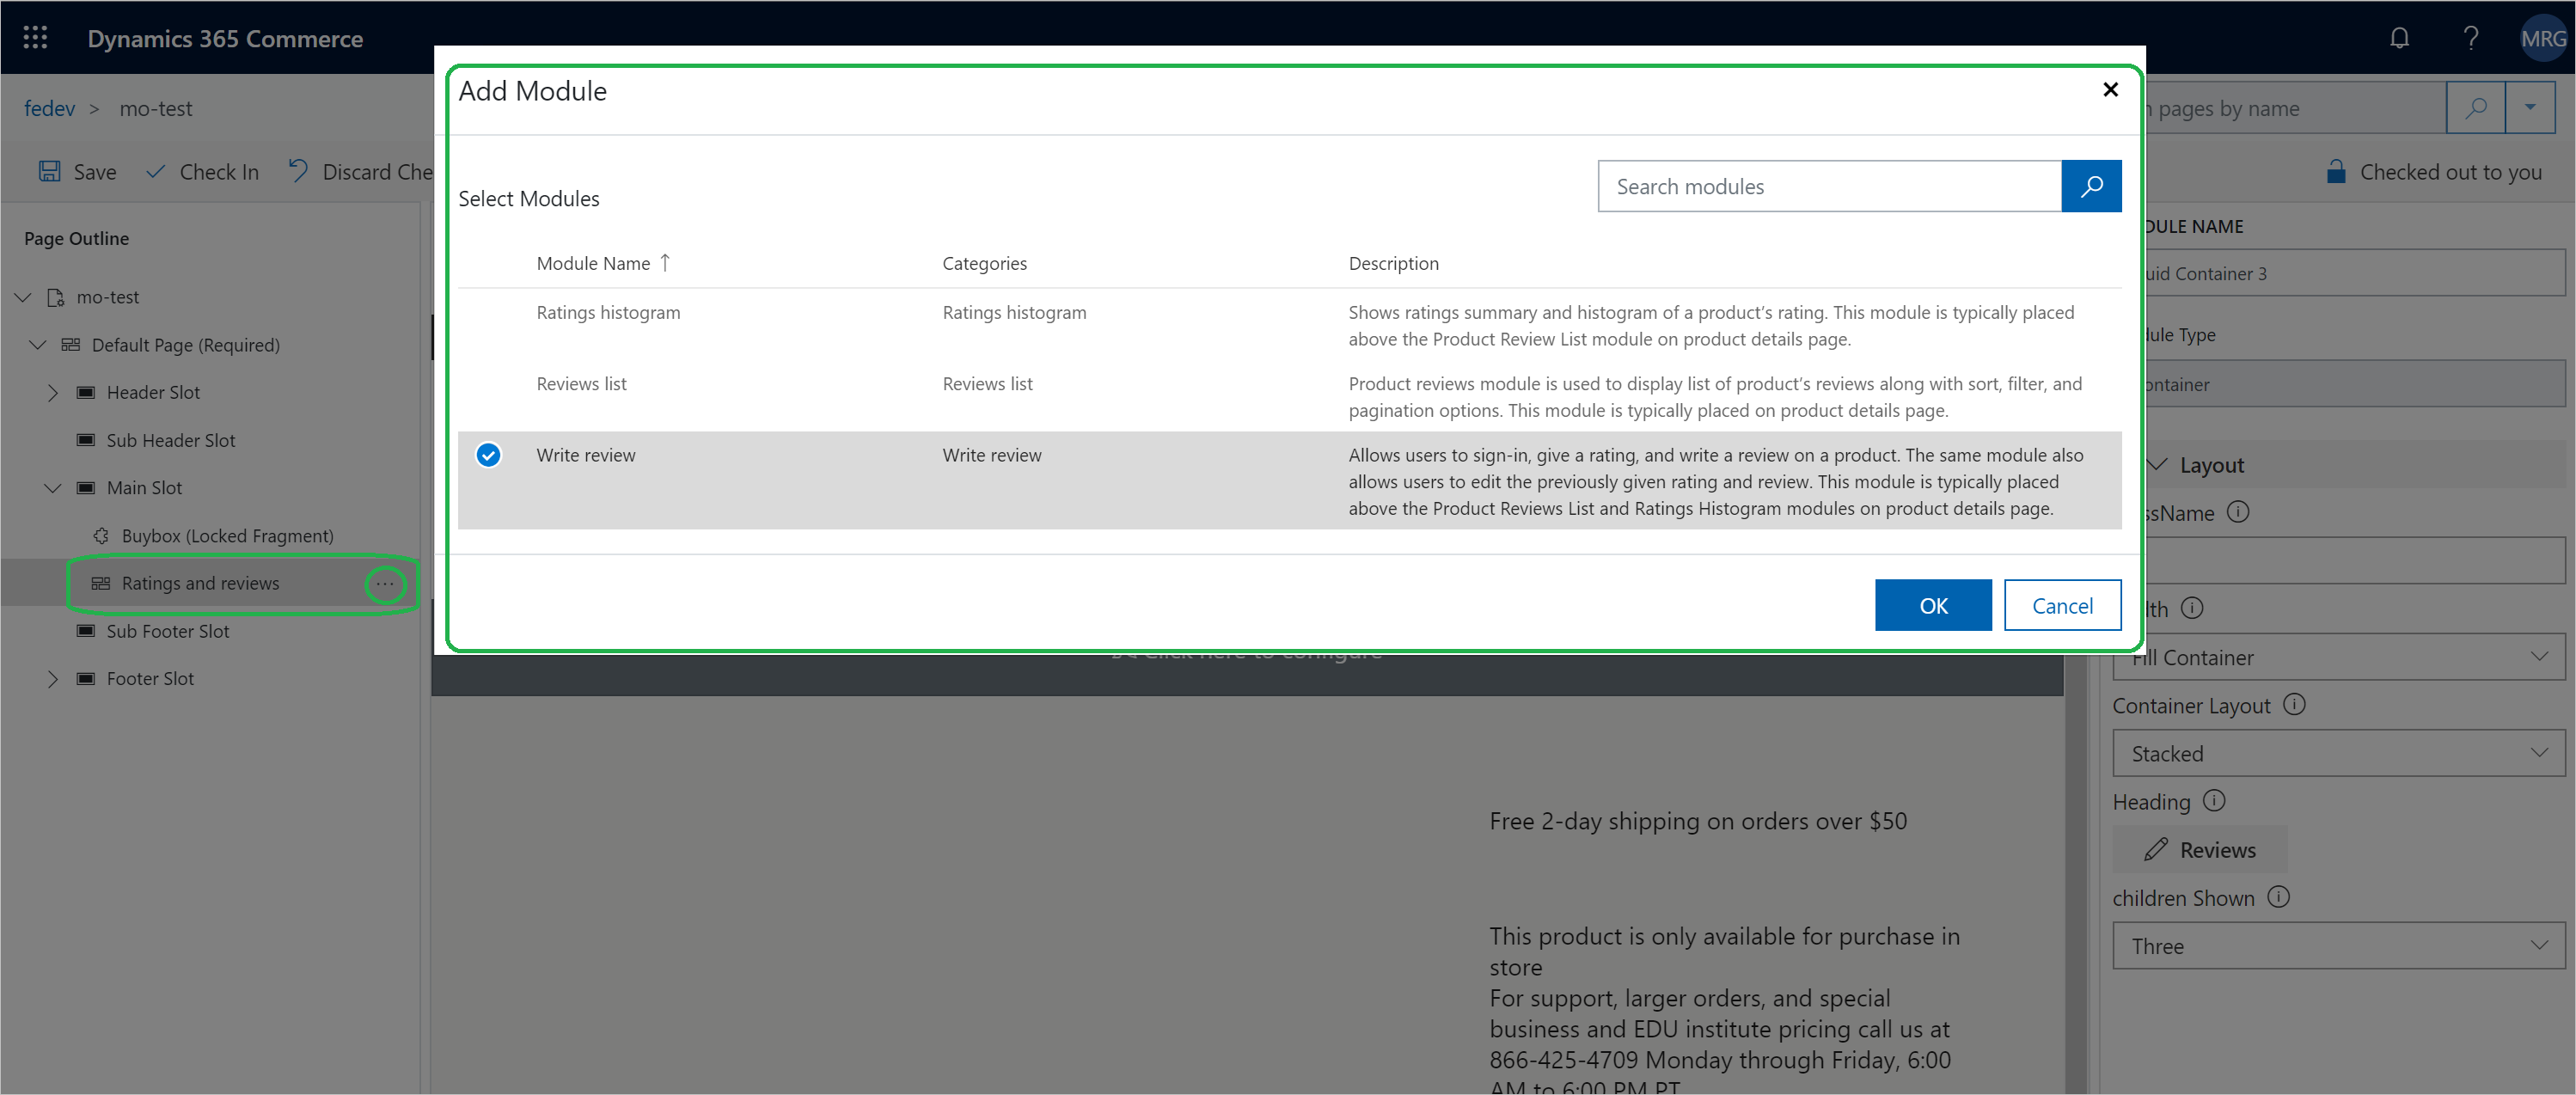Click the app grid icon top left
The image size is (2576, 1095).
36,36
